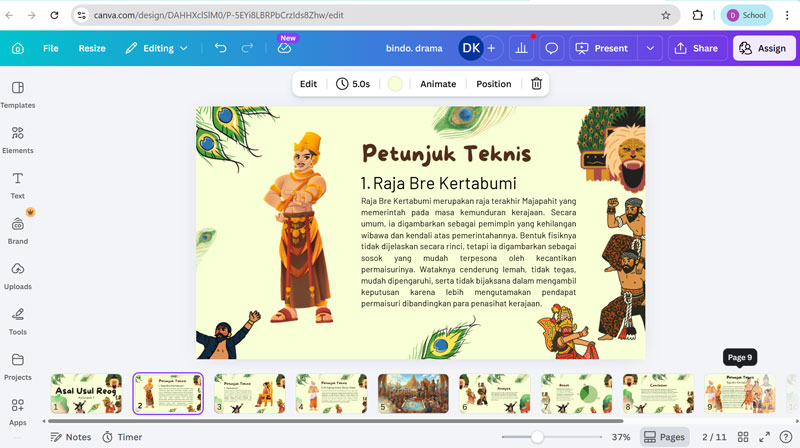
Task: Expand the Editing mode dropdown
Action: pyautogui.click(x=157, y=48)
